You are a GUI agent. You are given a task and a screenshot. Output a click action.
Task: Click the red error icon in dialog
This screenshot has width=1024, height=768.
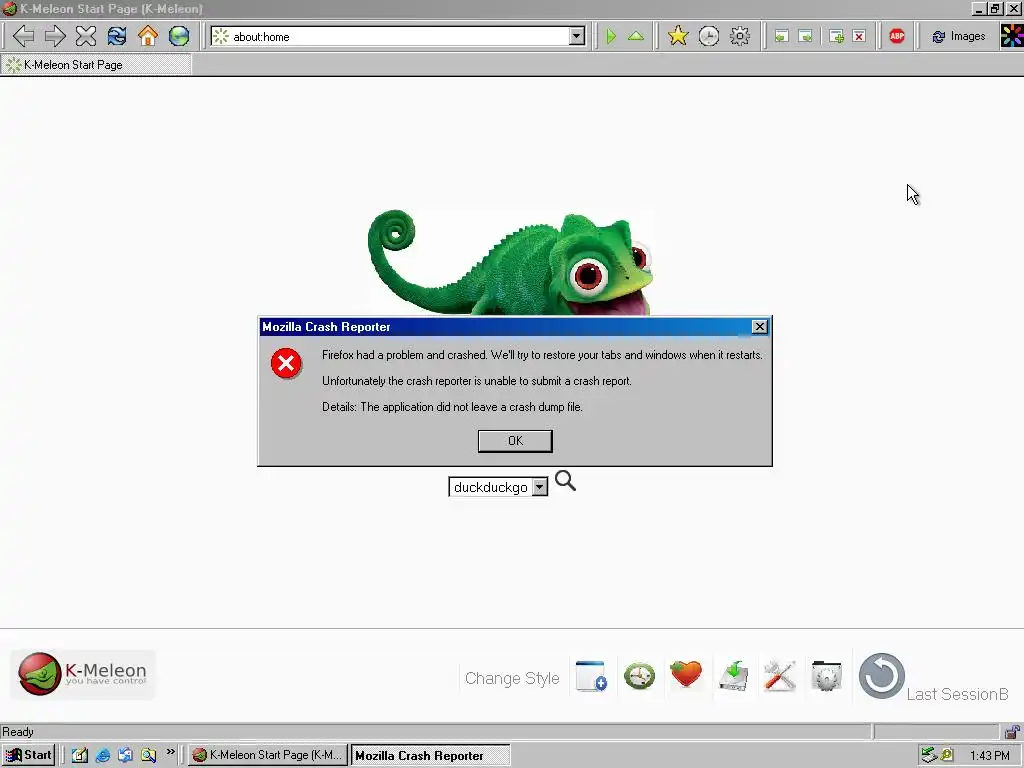coord(286,363)
